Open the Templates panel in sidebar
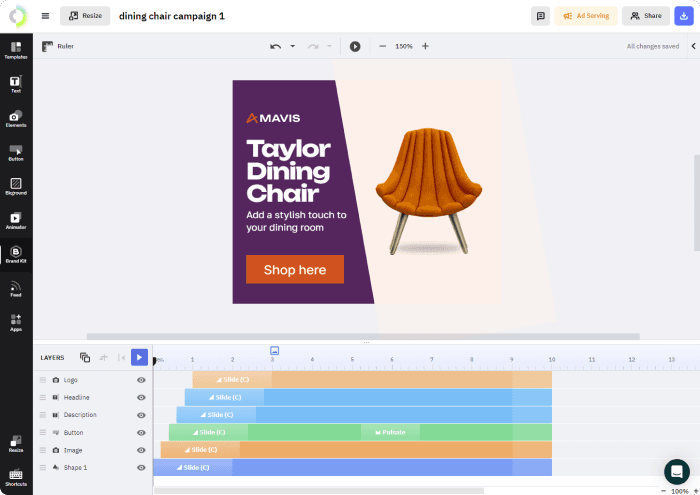The image size is (700, 495). (x=15, y=49)
